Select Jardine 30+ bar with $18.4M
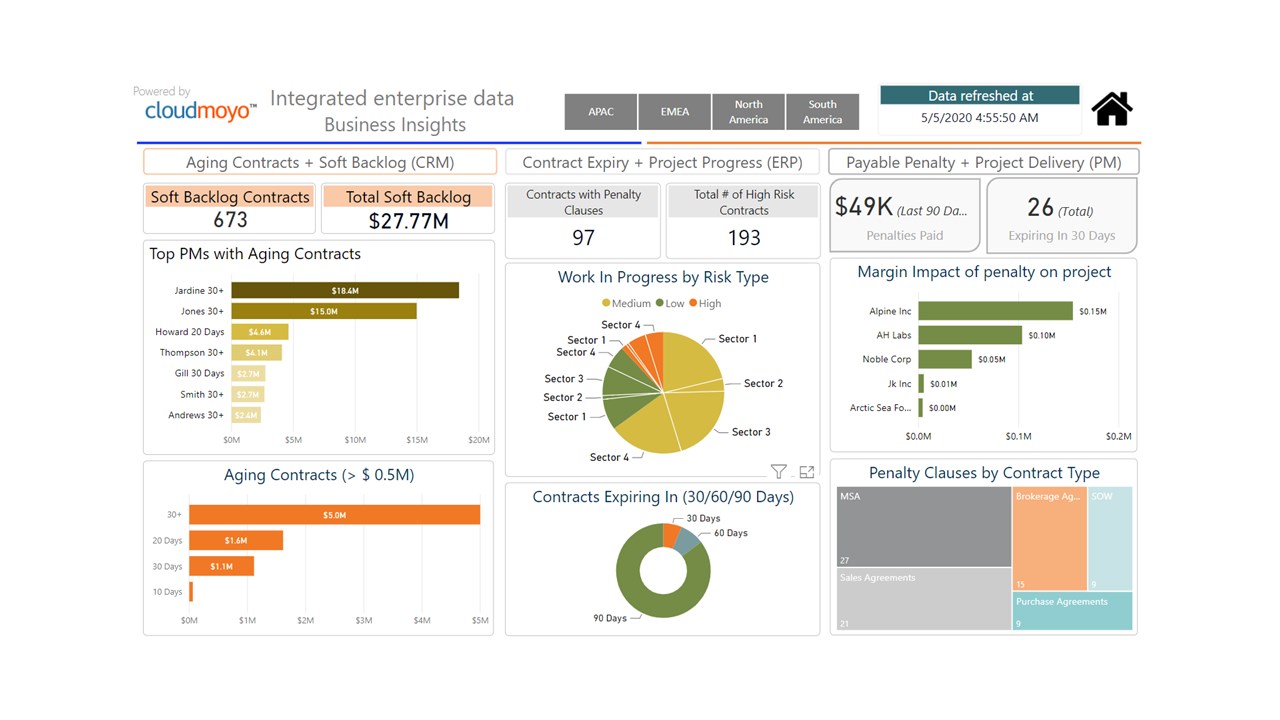 [345, 290]
